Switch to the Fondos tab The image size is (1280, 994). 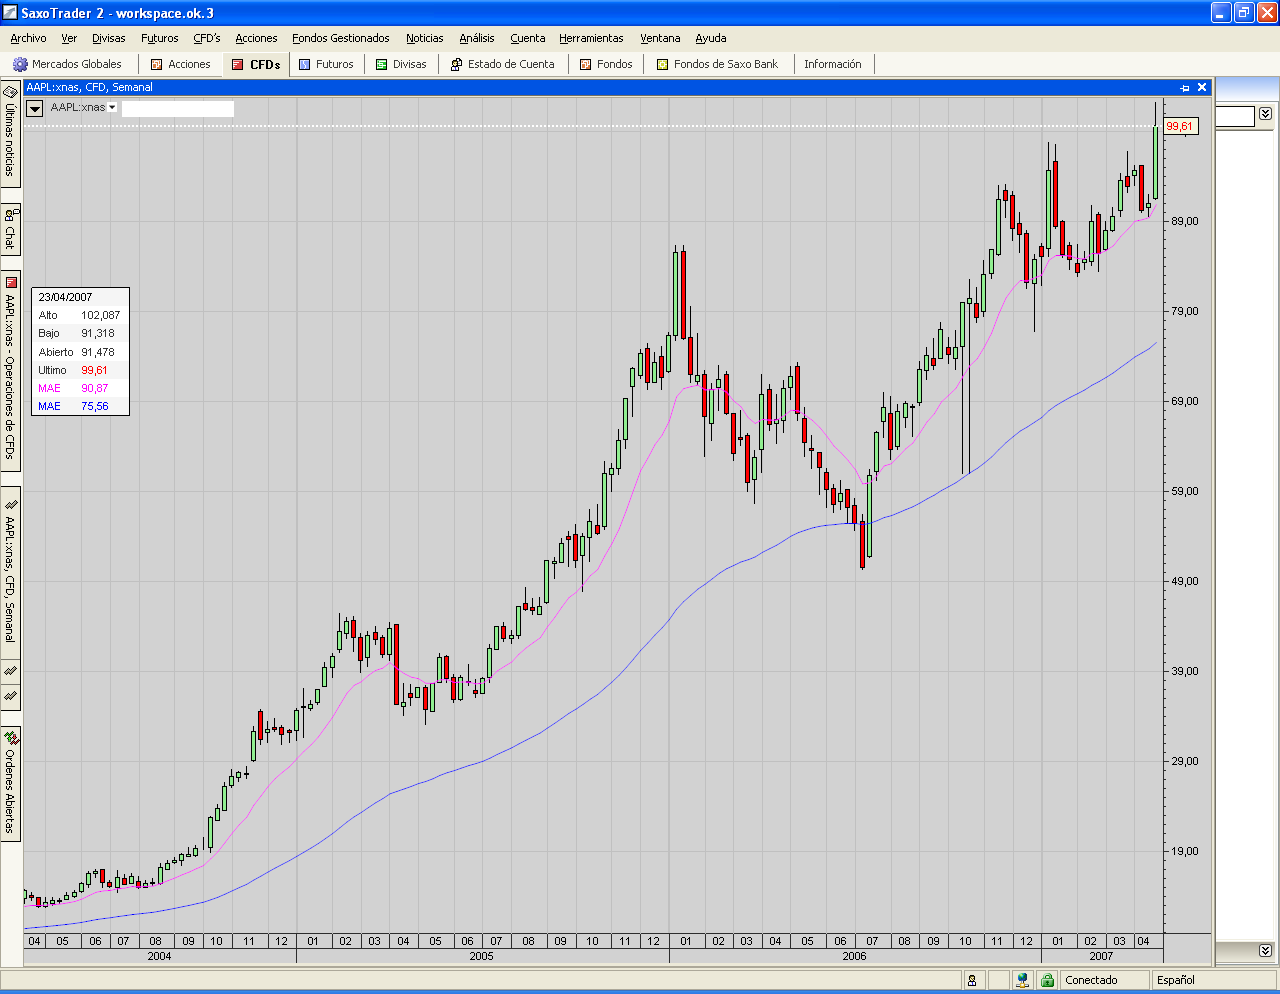pyautogui.click(x=606, y=64)
